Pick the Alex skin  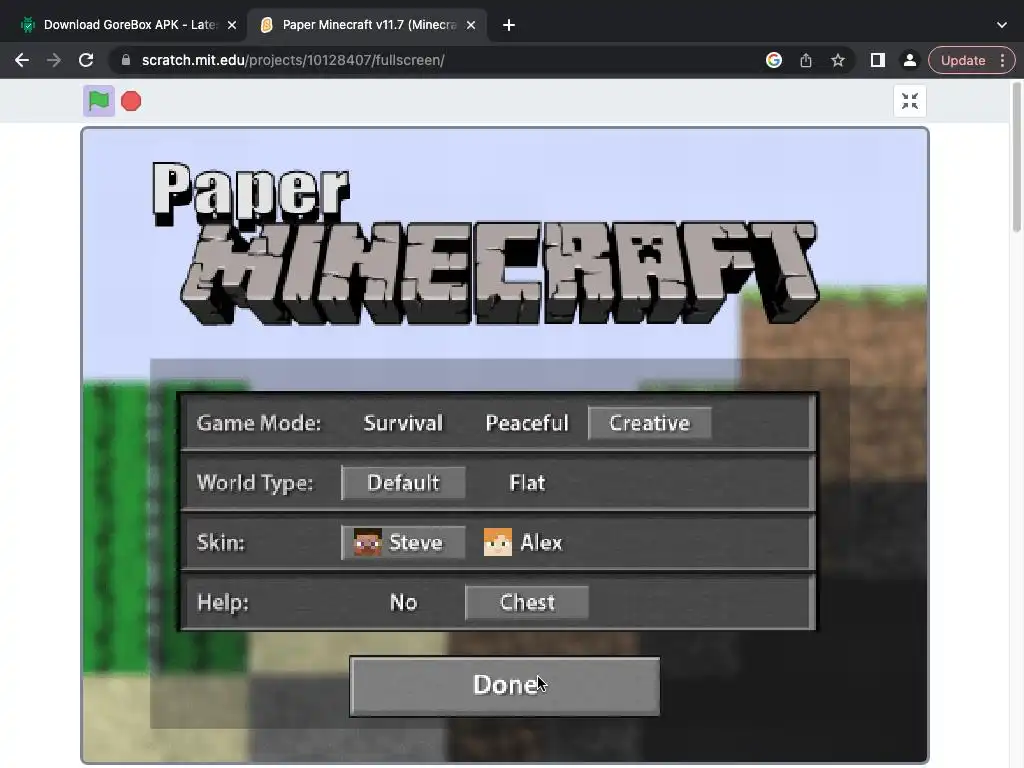[523, 543]
